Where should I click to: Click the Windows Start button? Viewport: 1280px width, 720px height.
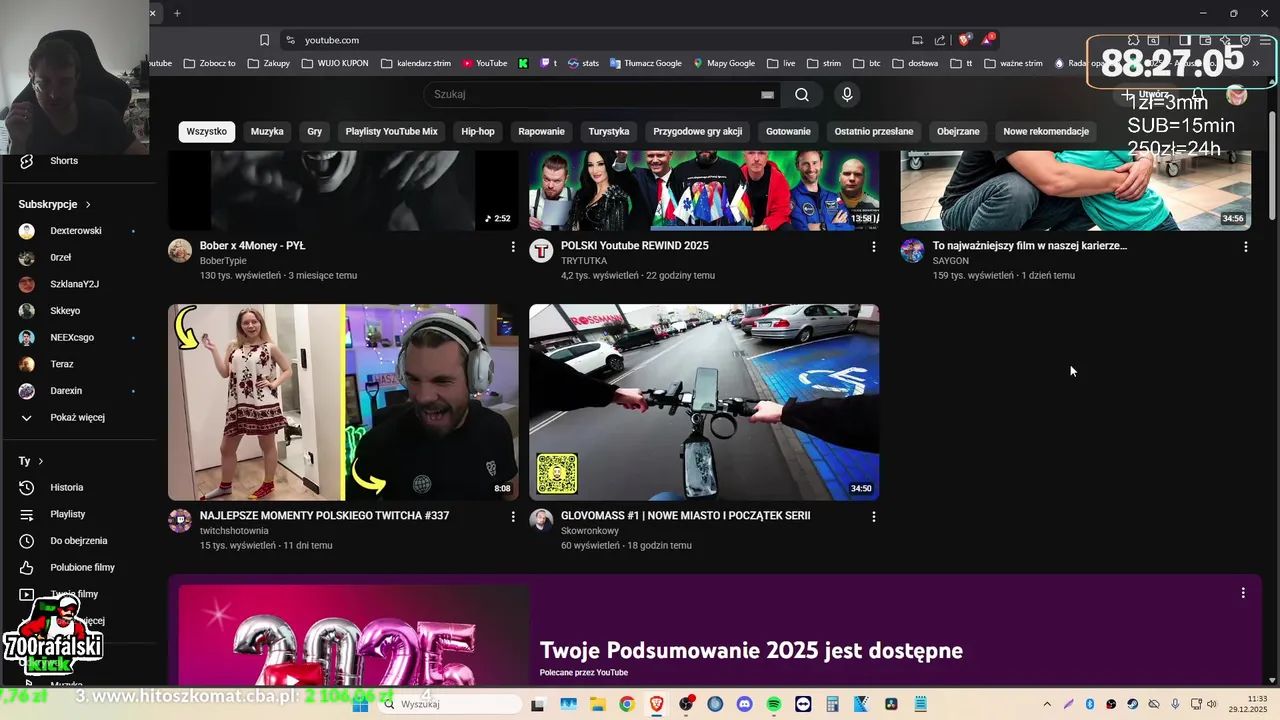361,704
